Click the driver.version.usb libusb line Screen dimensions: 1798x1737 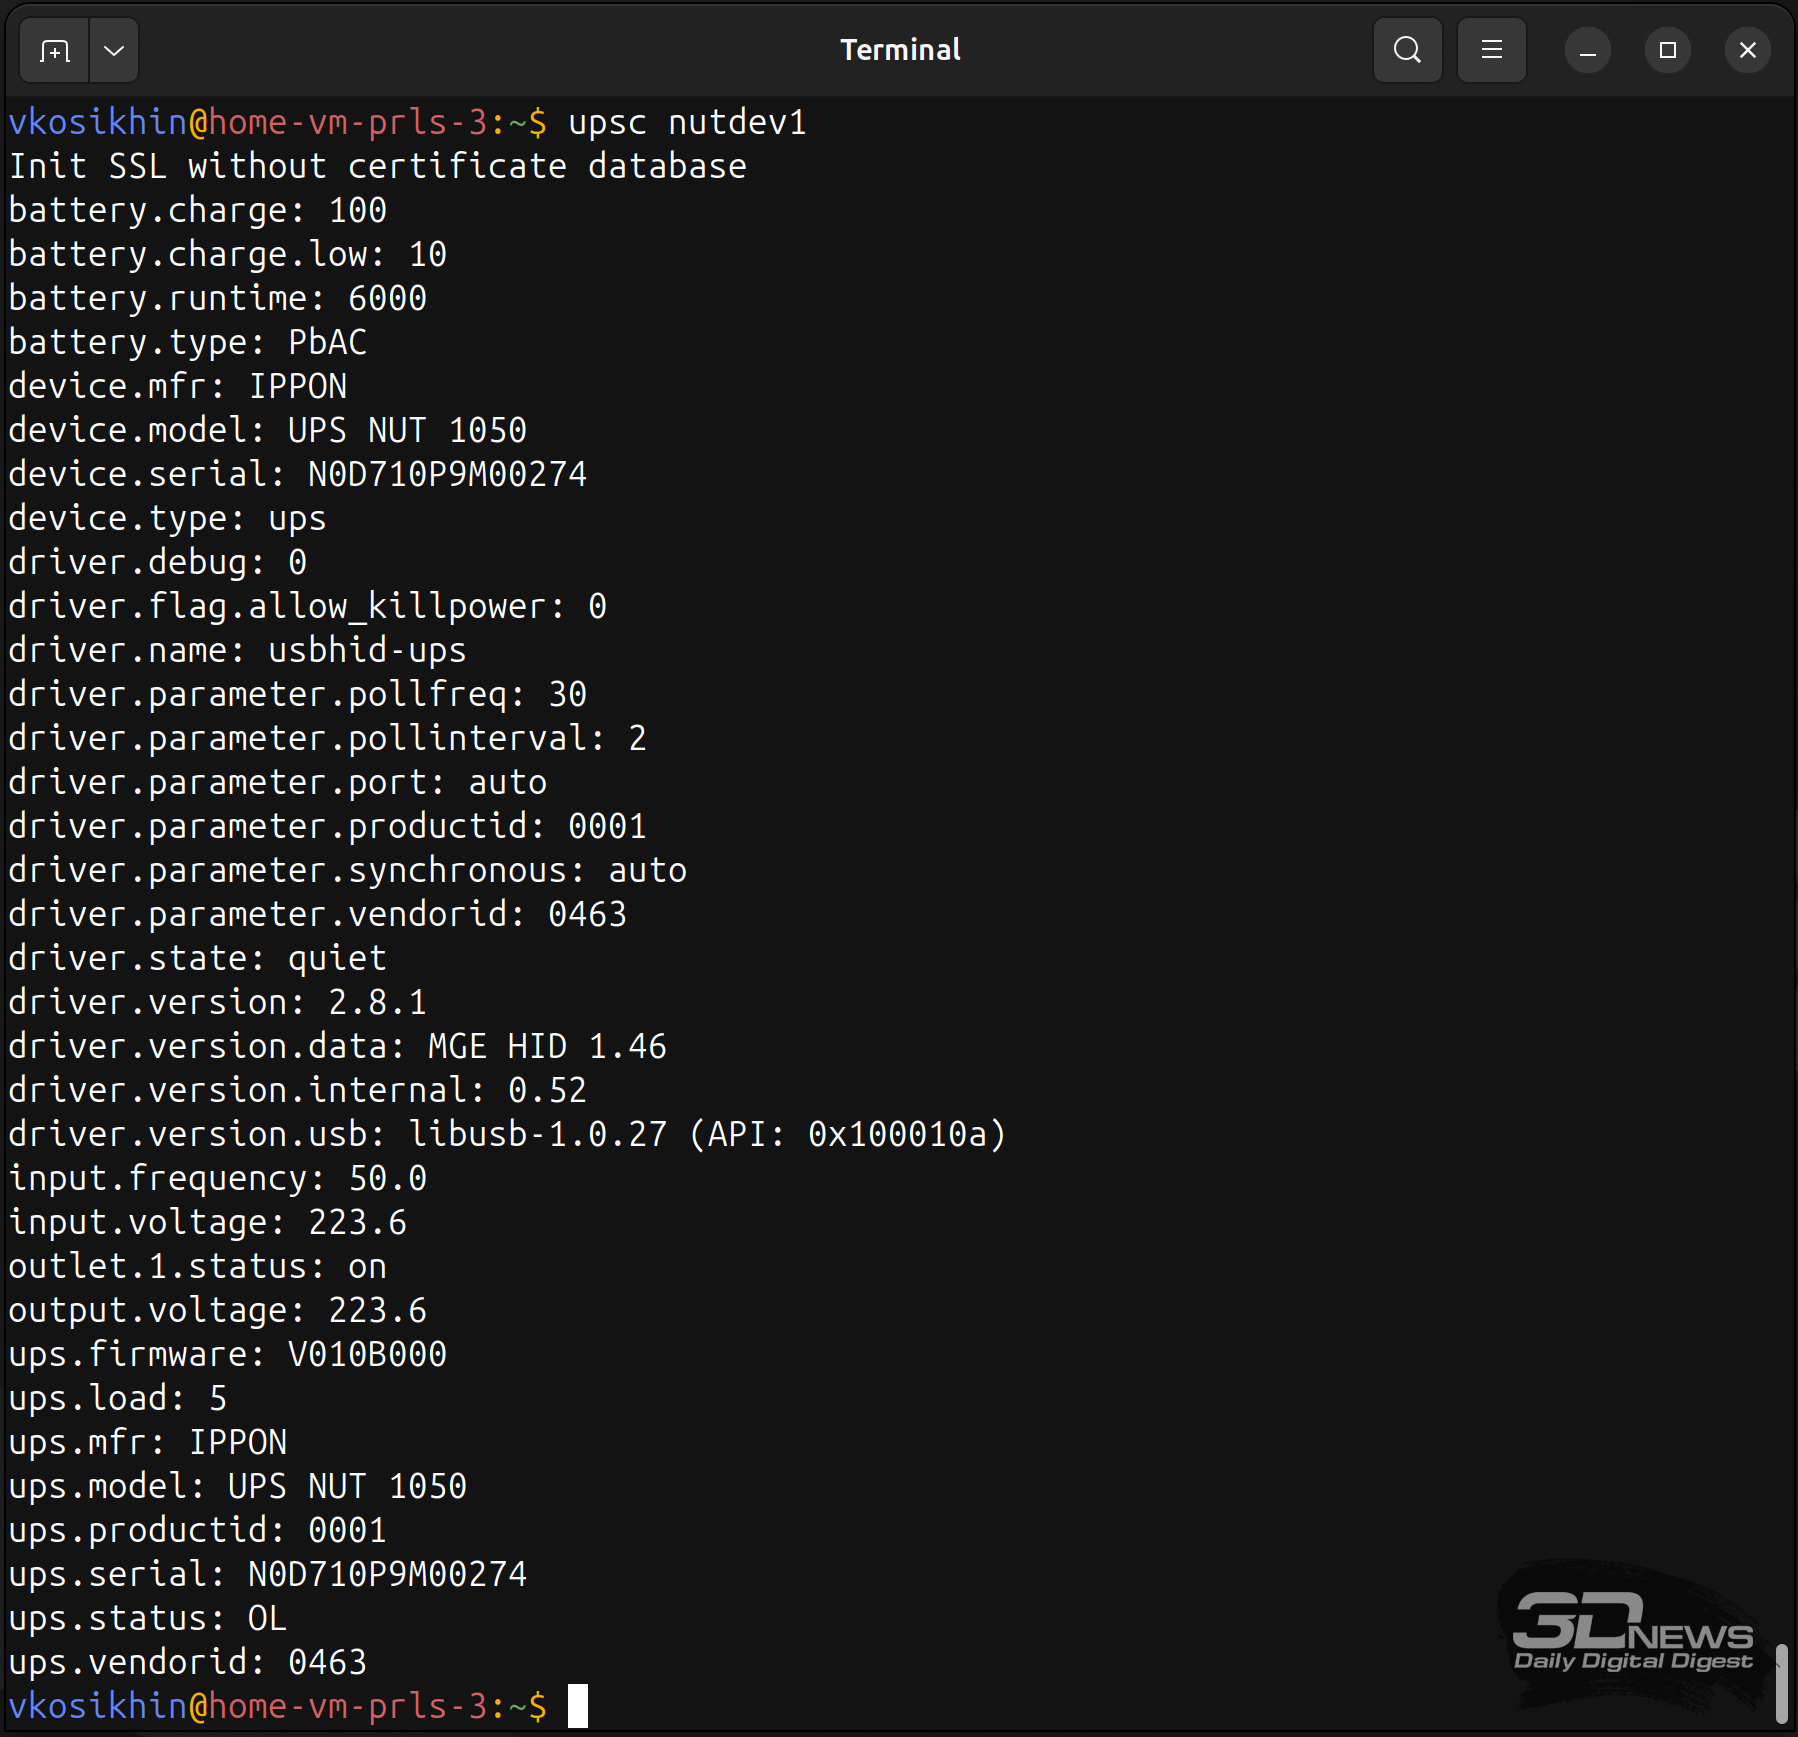pyautogui.click(x=507, y=1134)
